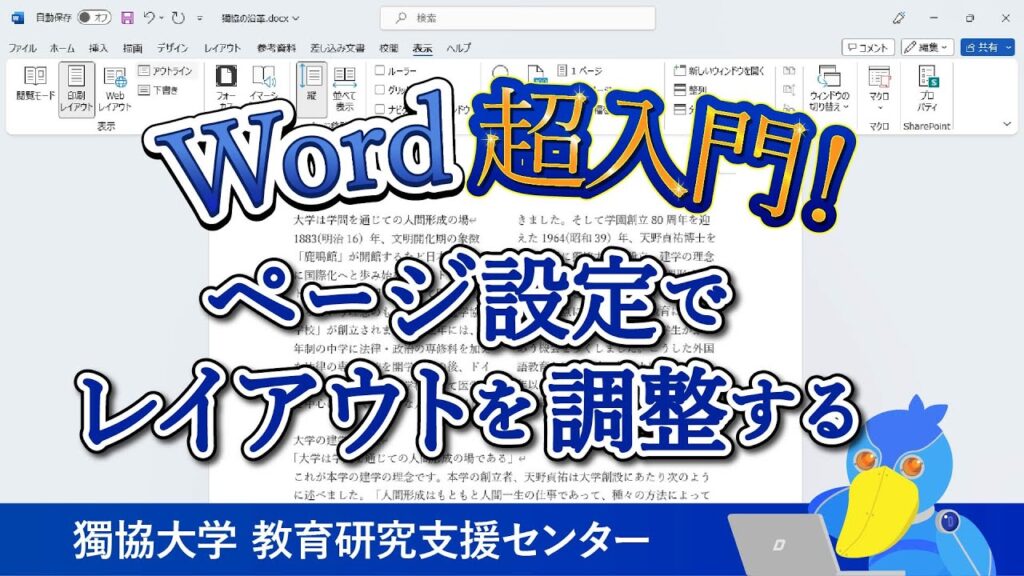Click 新しいウィンドウを開く button
This screenshot has width=1024, height=576.
click(719, 71)
